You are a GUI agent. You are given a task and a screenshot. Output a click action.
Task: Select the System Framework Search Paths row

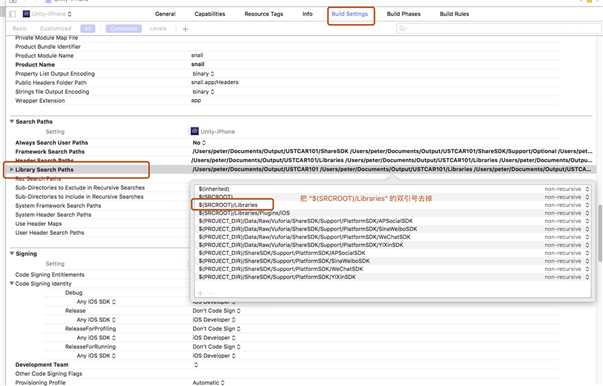coord(58,206)
